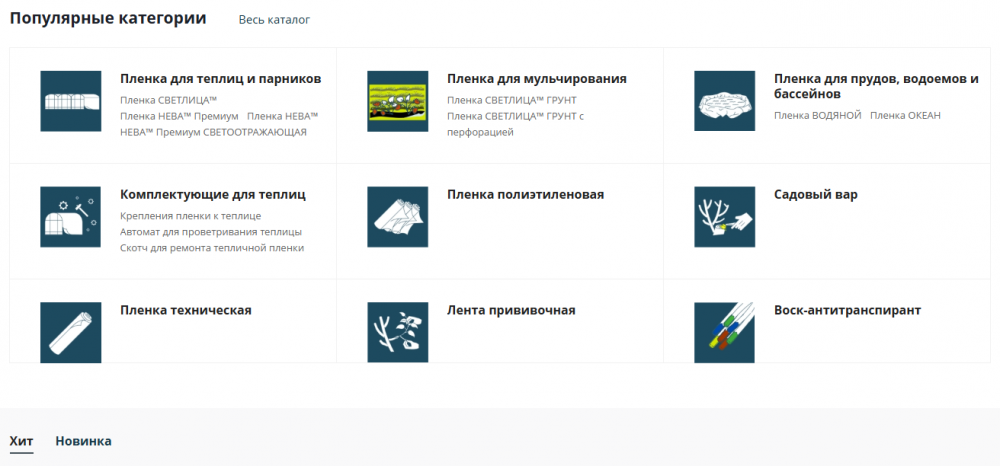Click the polyethylene film rolls icon
Image resolution: width=1000 pixels, height=466 pixels.
click(x=397, y=217)
